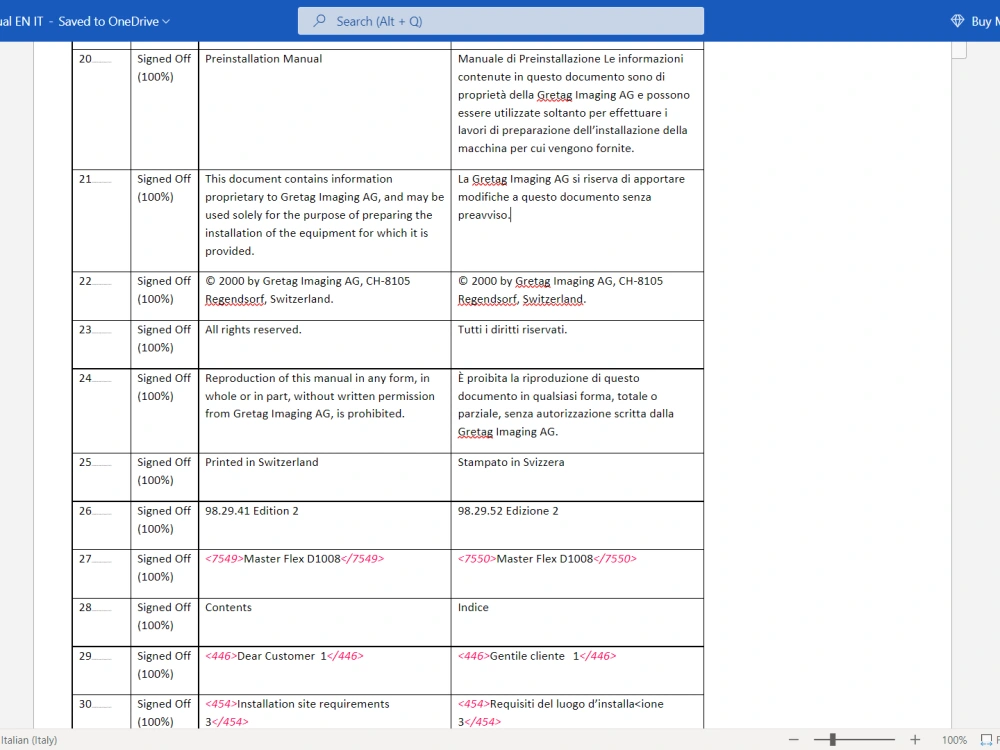
Task: Click 'Tutti i diritti riservati.' text
Action: (512, 330)
